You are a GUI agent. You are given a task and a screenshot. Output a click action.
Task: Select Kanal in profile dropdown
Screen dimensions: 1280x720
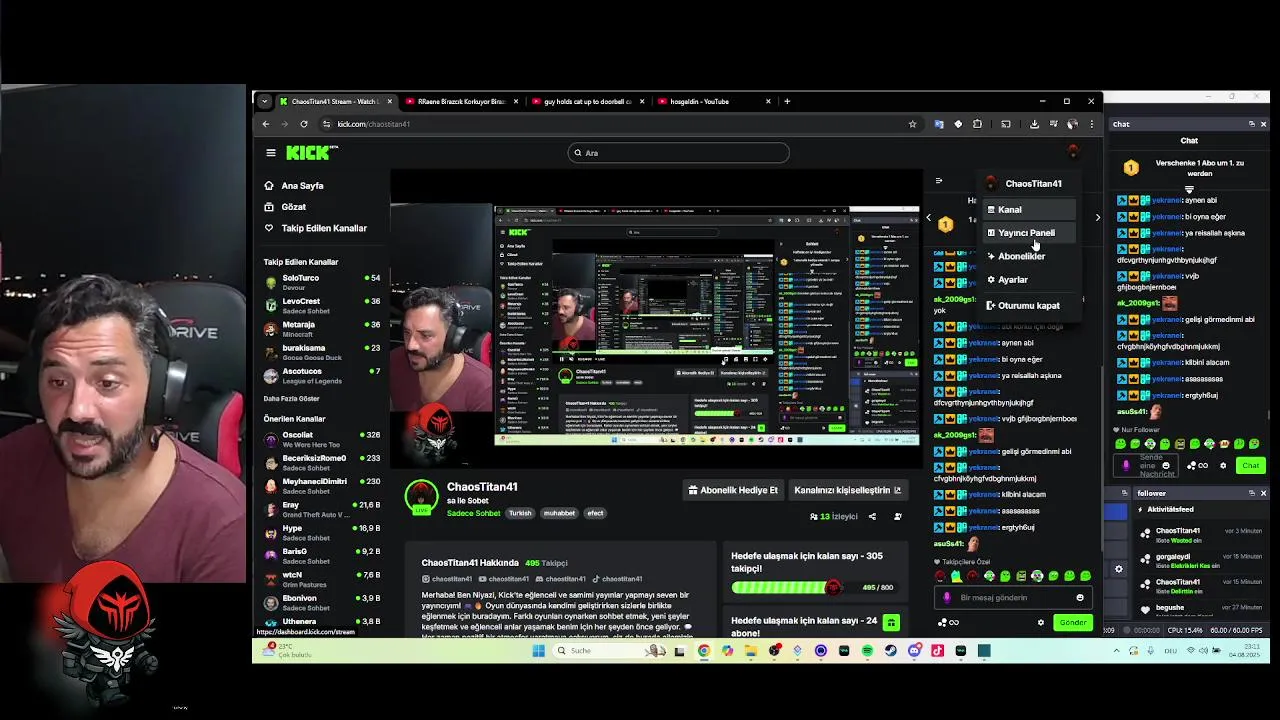[1029, 210]
